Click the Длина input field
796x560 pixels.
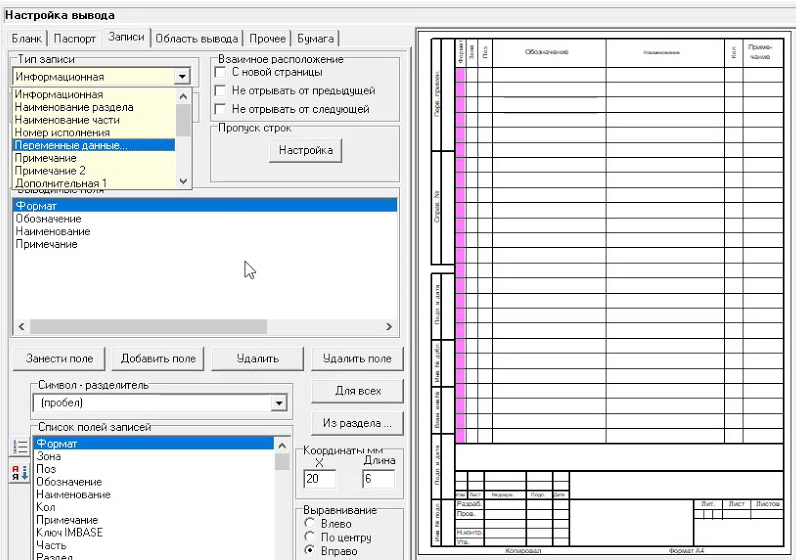click(378, 479)
